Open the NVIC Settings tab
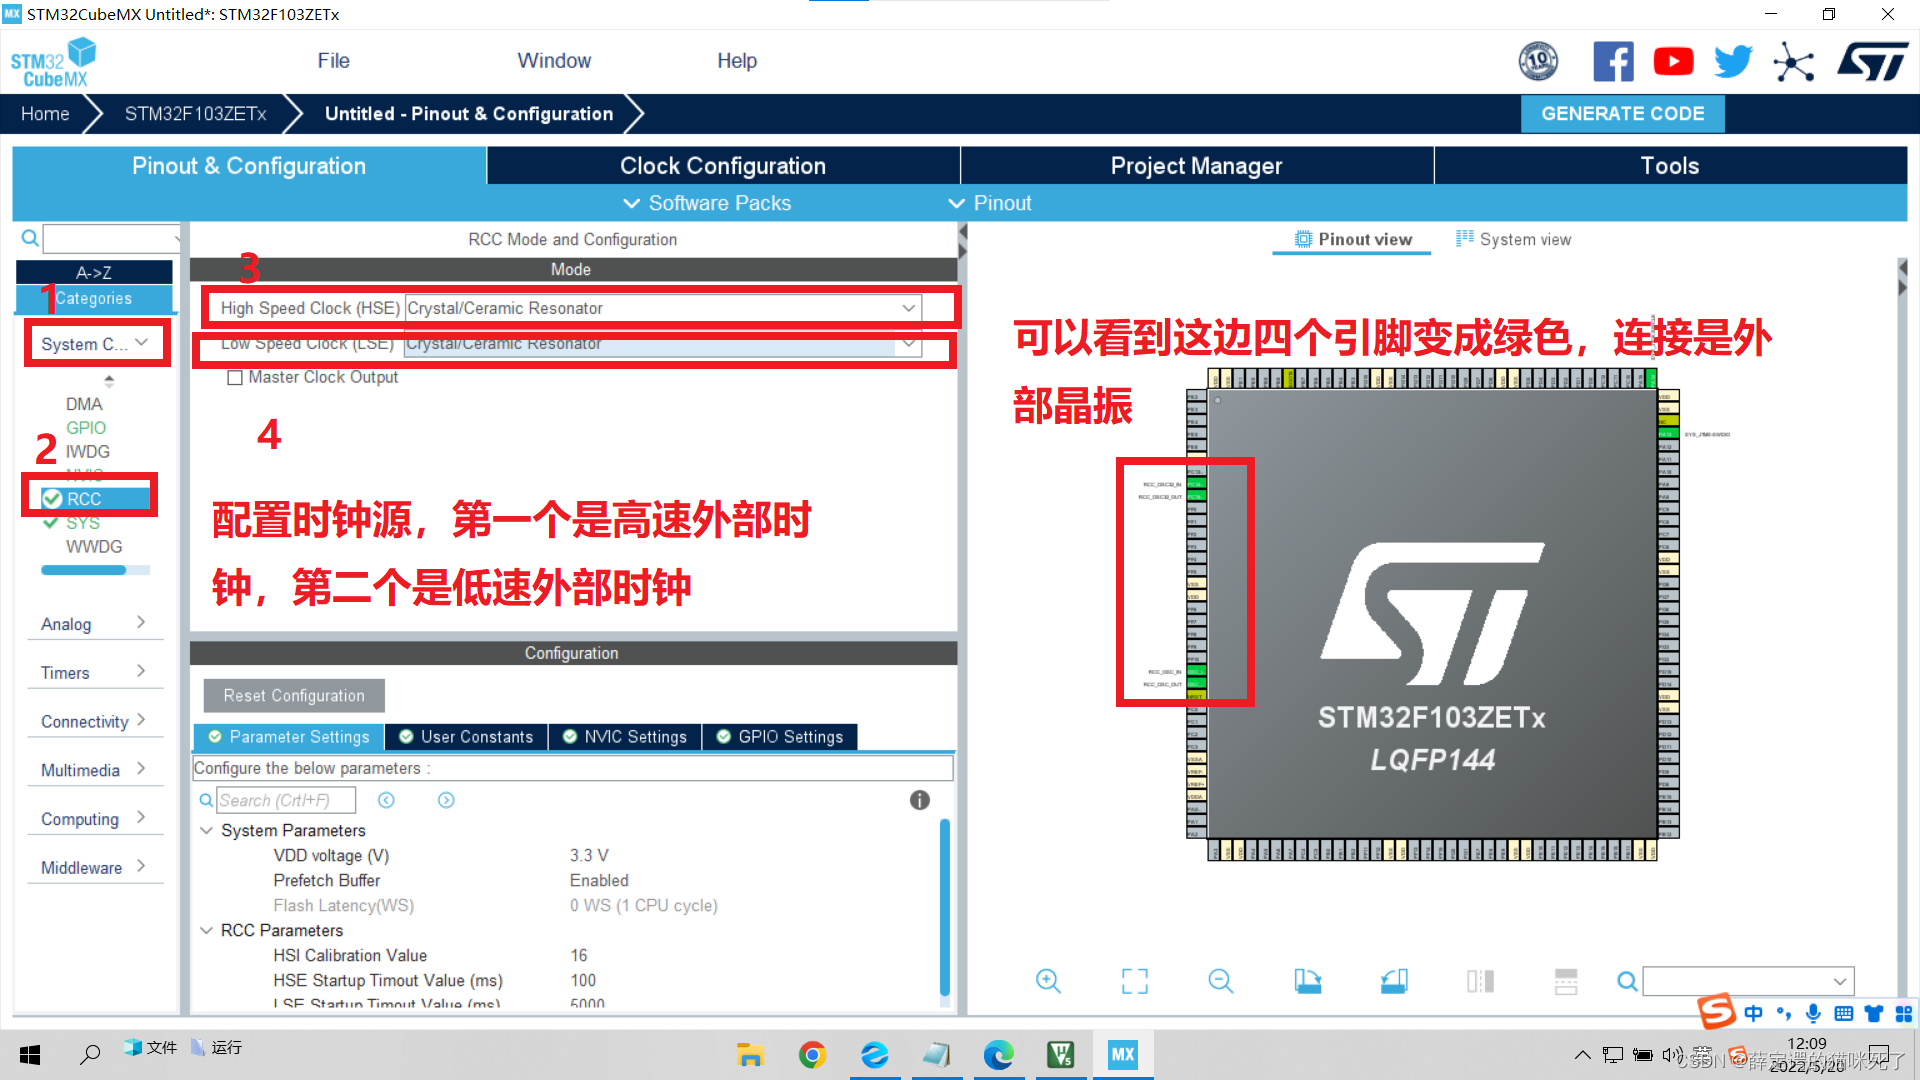This screenshot has width=1920, height=1080. pyautogui.click(x=625, y=737)
